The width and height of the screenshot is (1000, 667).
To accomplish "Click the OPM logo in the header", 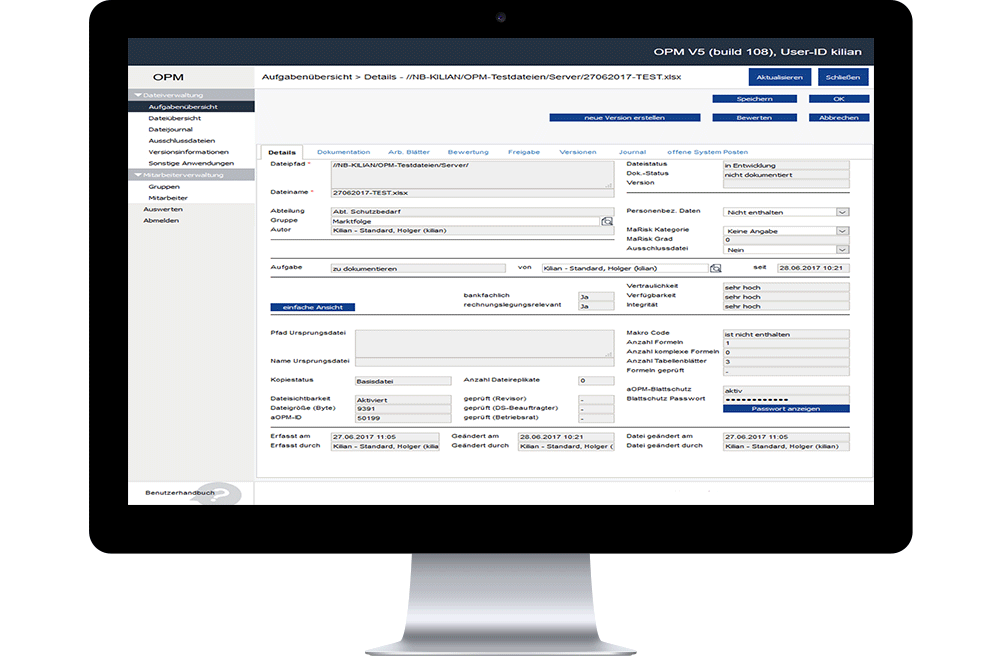I will click(166, 75).
